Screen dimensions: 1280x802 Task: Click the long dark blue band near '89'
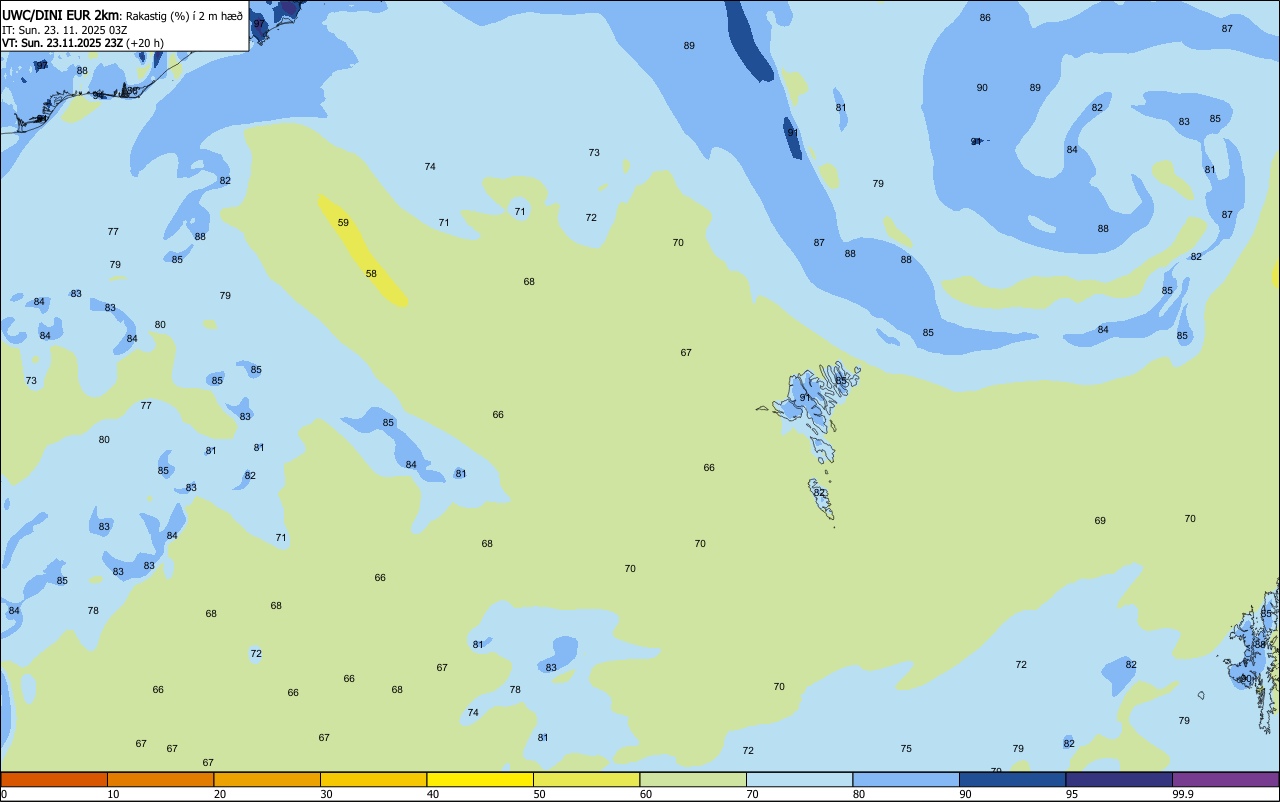click(748, 40)
